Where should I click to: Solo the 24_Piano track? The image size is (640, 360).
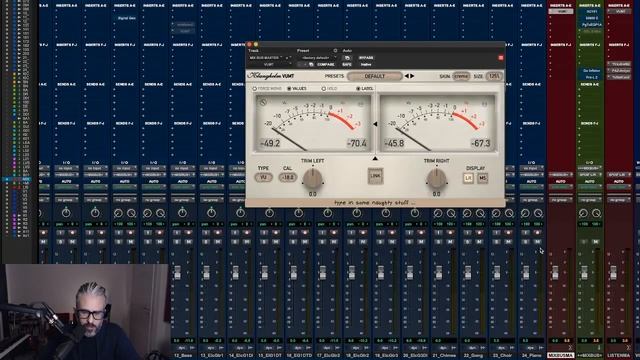pyautogui.click(x=525, y=242)
